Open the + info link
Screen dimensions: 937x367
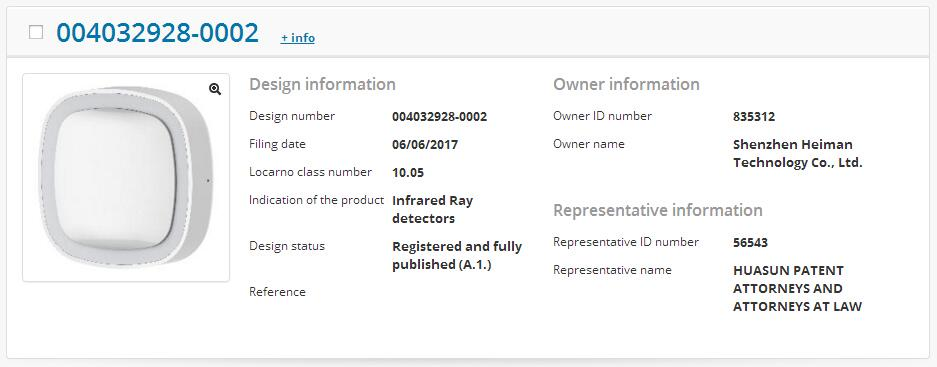(298, 38)
